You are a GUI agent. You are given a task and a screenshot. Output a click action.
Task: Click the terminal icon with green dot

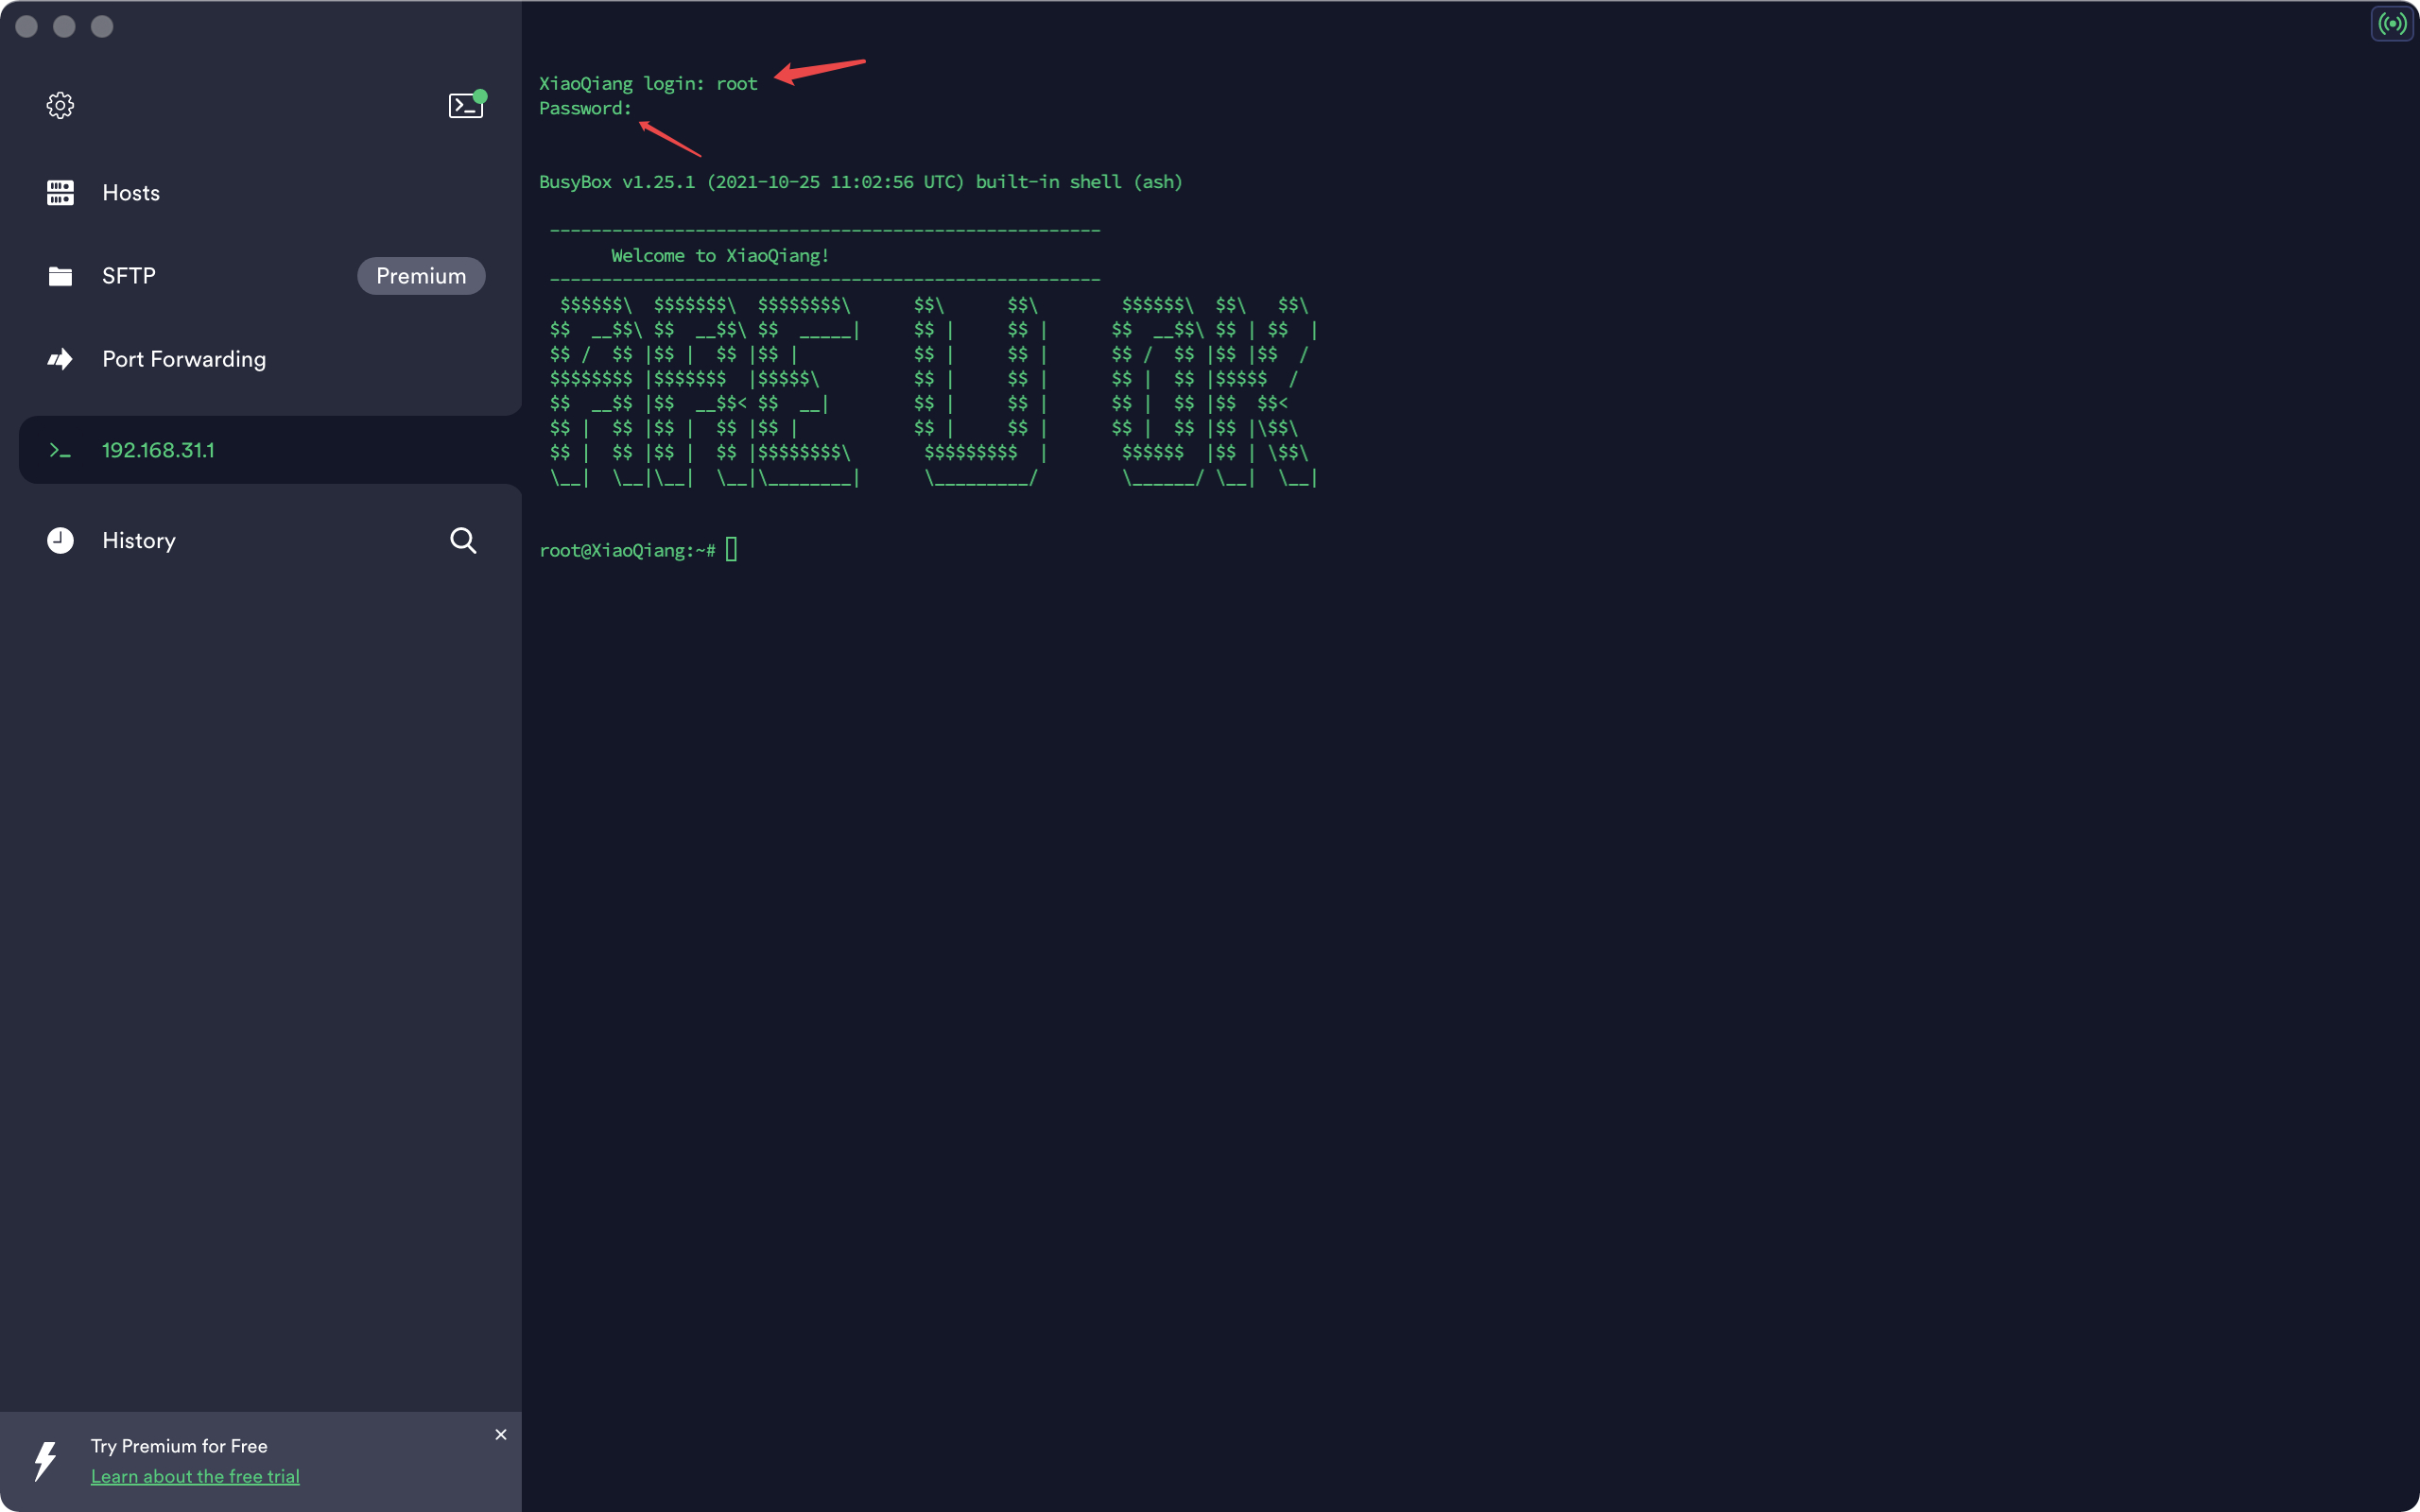465,105
